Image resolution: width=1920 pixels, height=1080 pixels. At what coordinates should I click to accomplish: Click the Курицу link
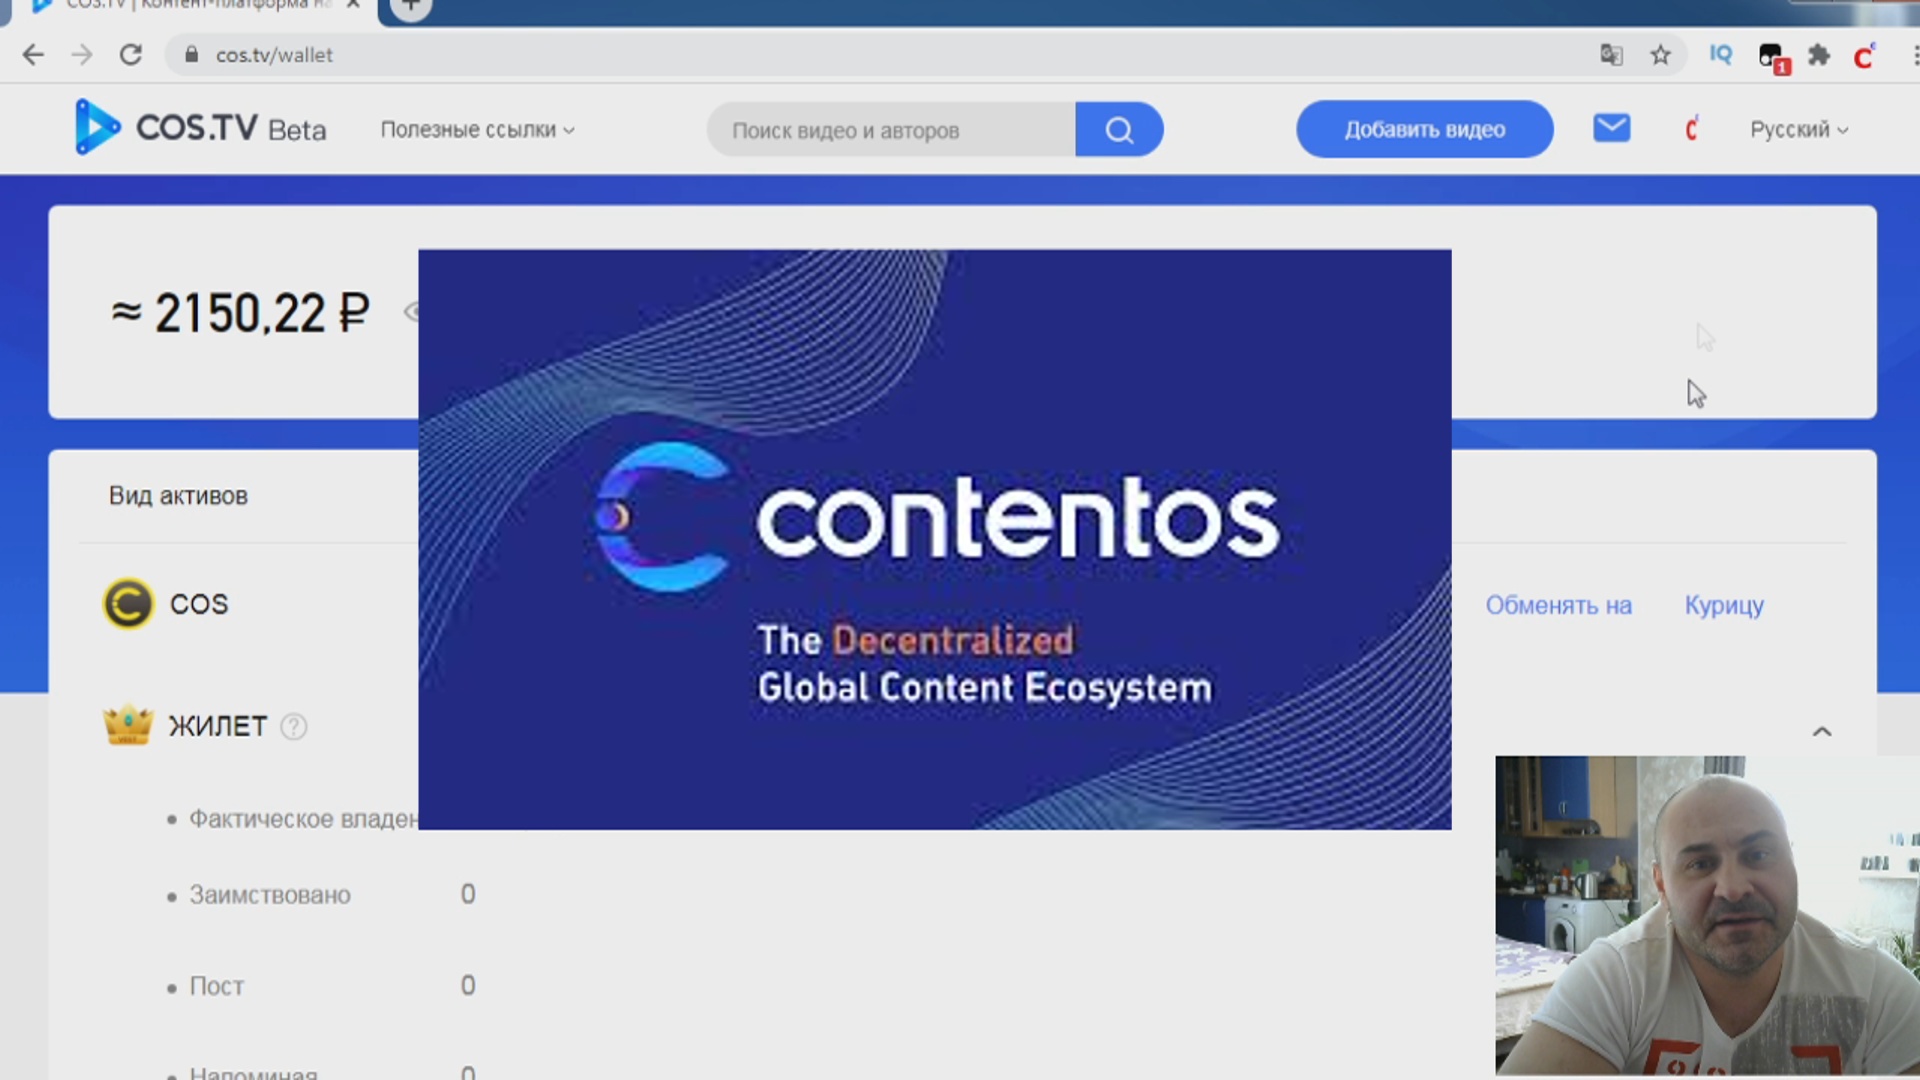click(x=1724, y=606)
